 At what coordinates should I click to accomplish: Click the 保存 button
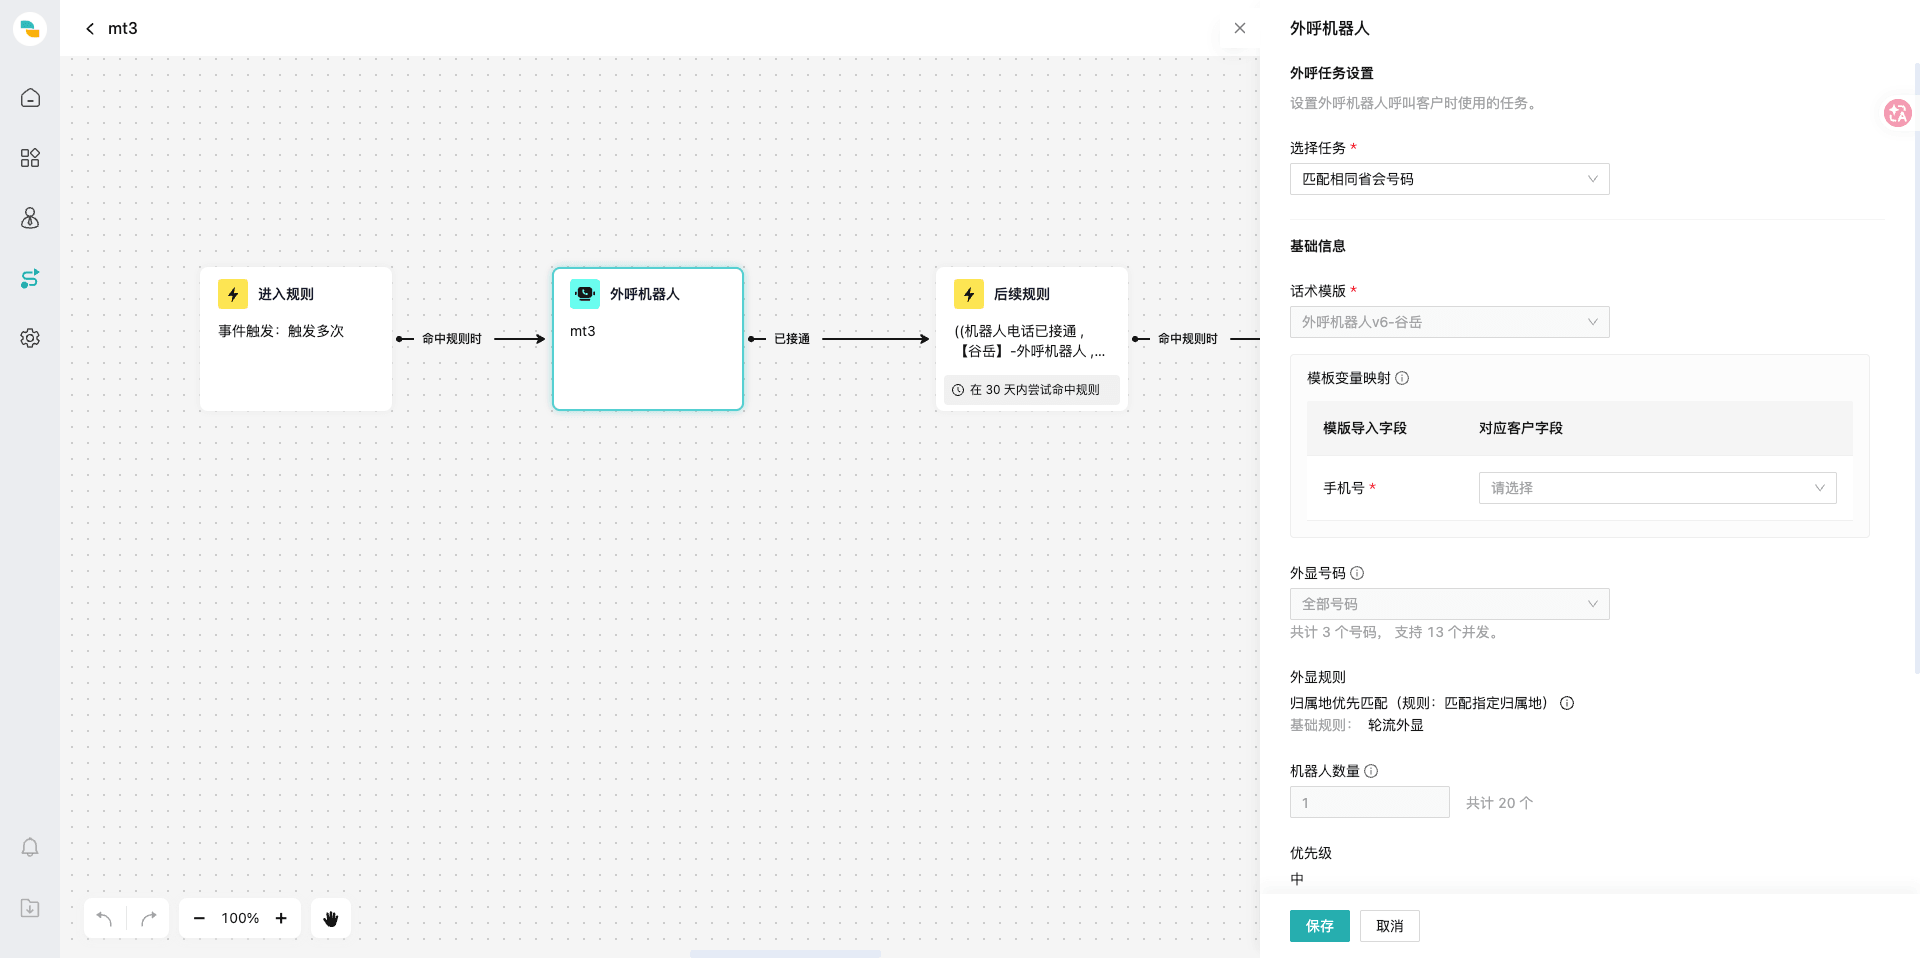click(x=1319, y=926)
